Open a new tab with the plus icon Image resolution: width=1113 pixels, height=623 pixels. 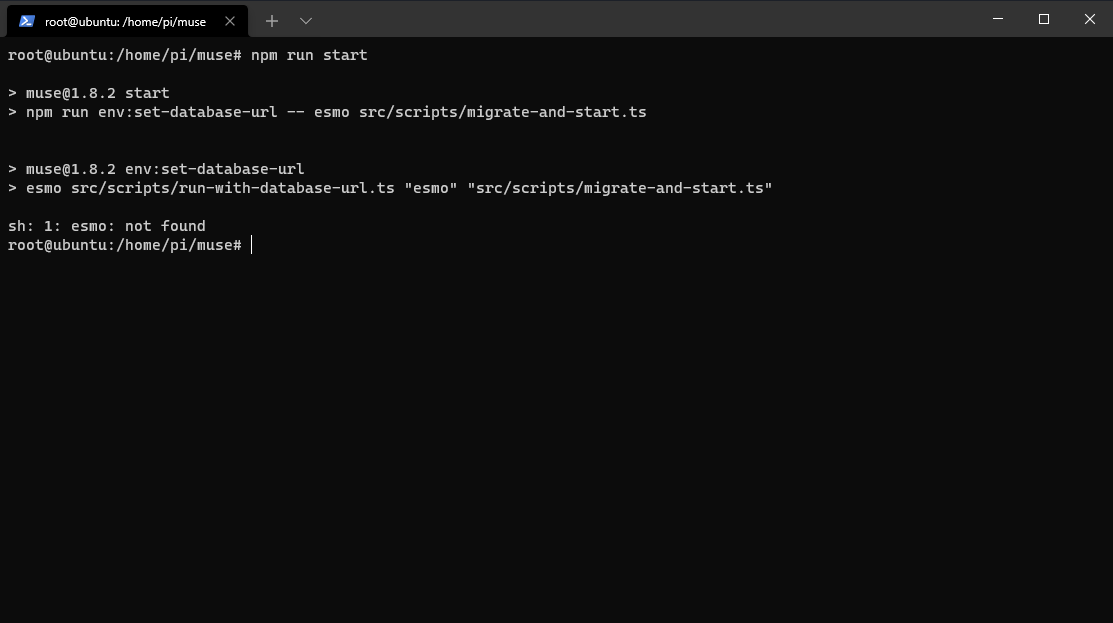pyautogui.click(x=272, y=20)
